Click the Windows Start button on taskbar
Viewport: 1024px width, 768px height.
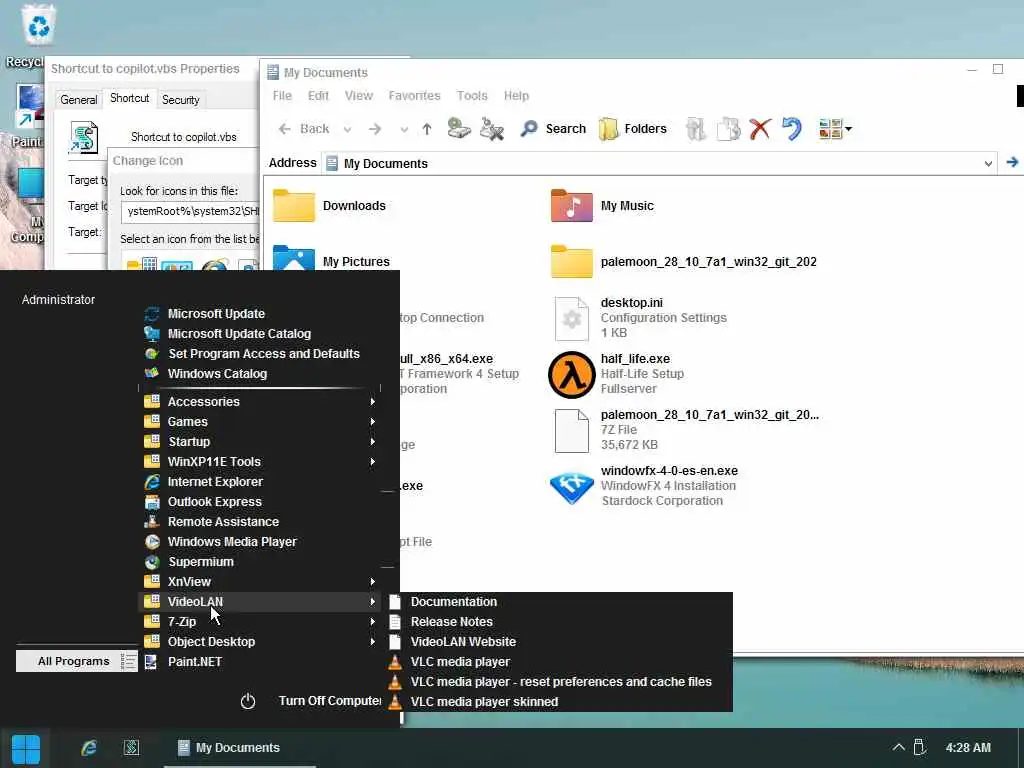[26, 748]
